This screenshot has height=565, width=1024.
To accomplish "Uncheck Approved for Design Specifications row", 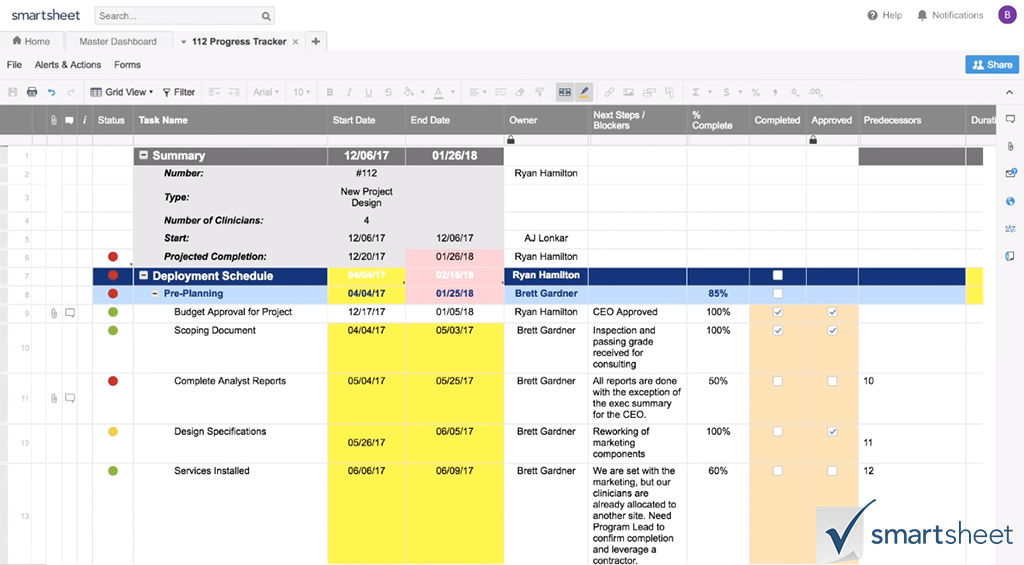I will tap(832, 432).
